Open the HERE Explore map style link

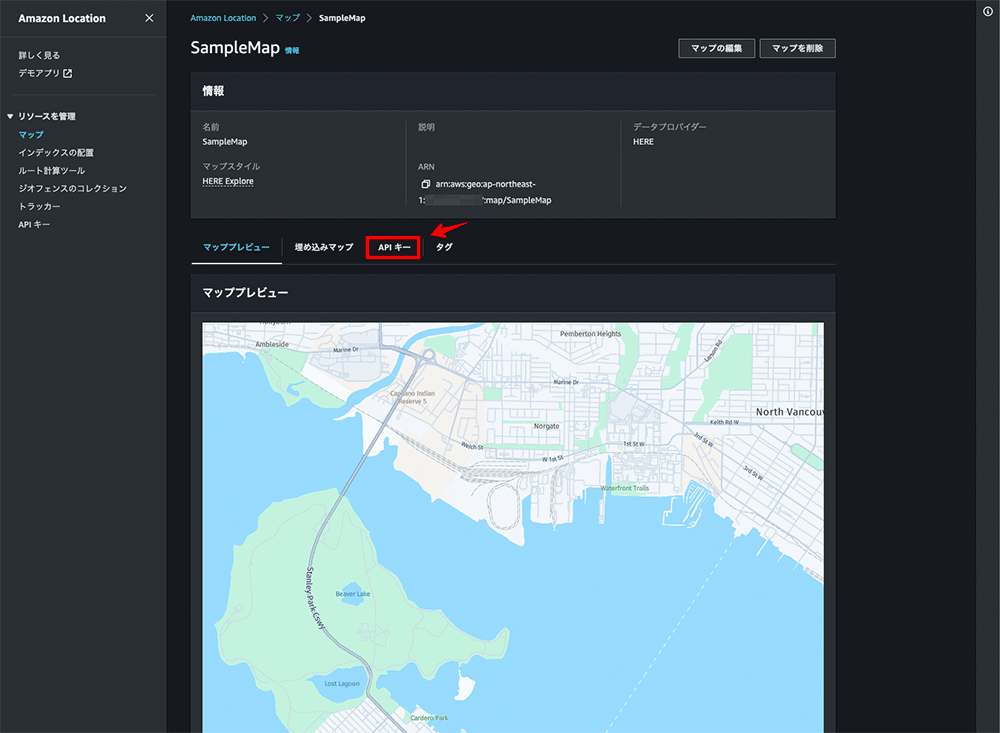230,181
